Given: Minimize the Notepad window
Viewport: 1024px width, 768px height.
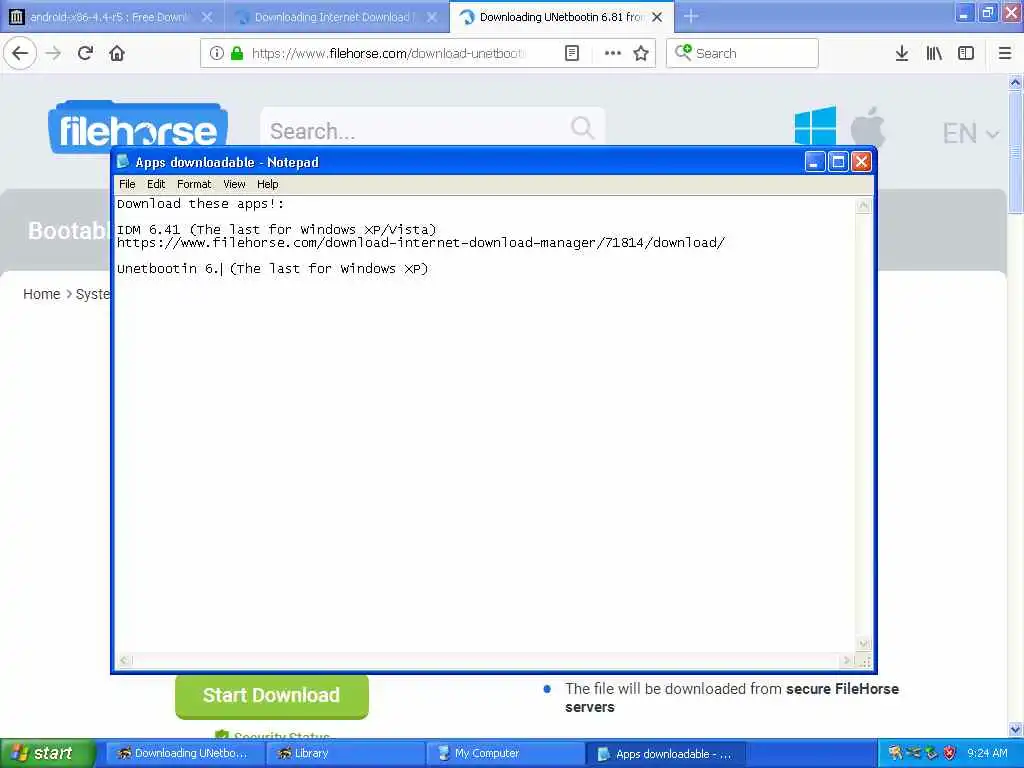Looking at the screenshot, I should pos(814,161).
